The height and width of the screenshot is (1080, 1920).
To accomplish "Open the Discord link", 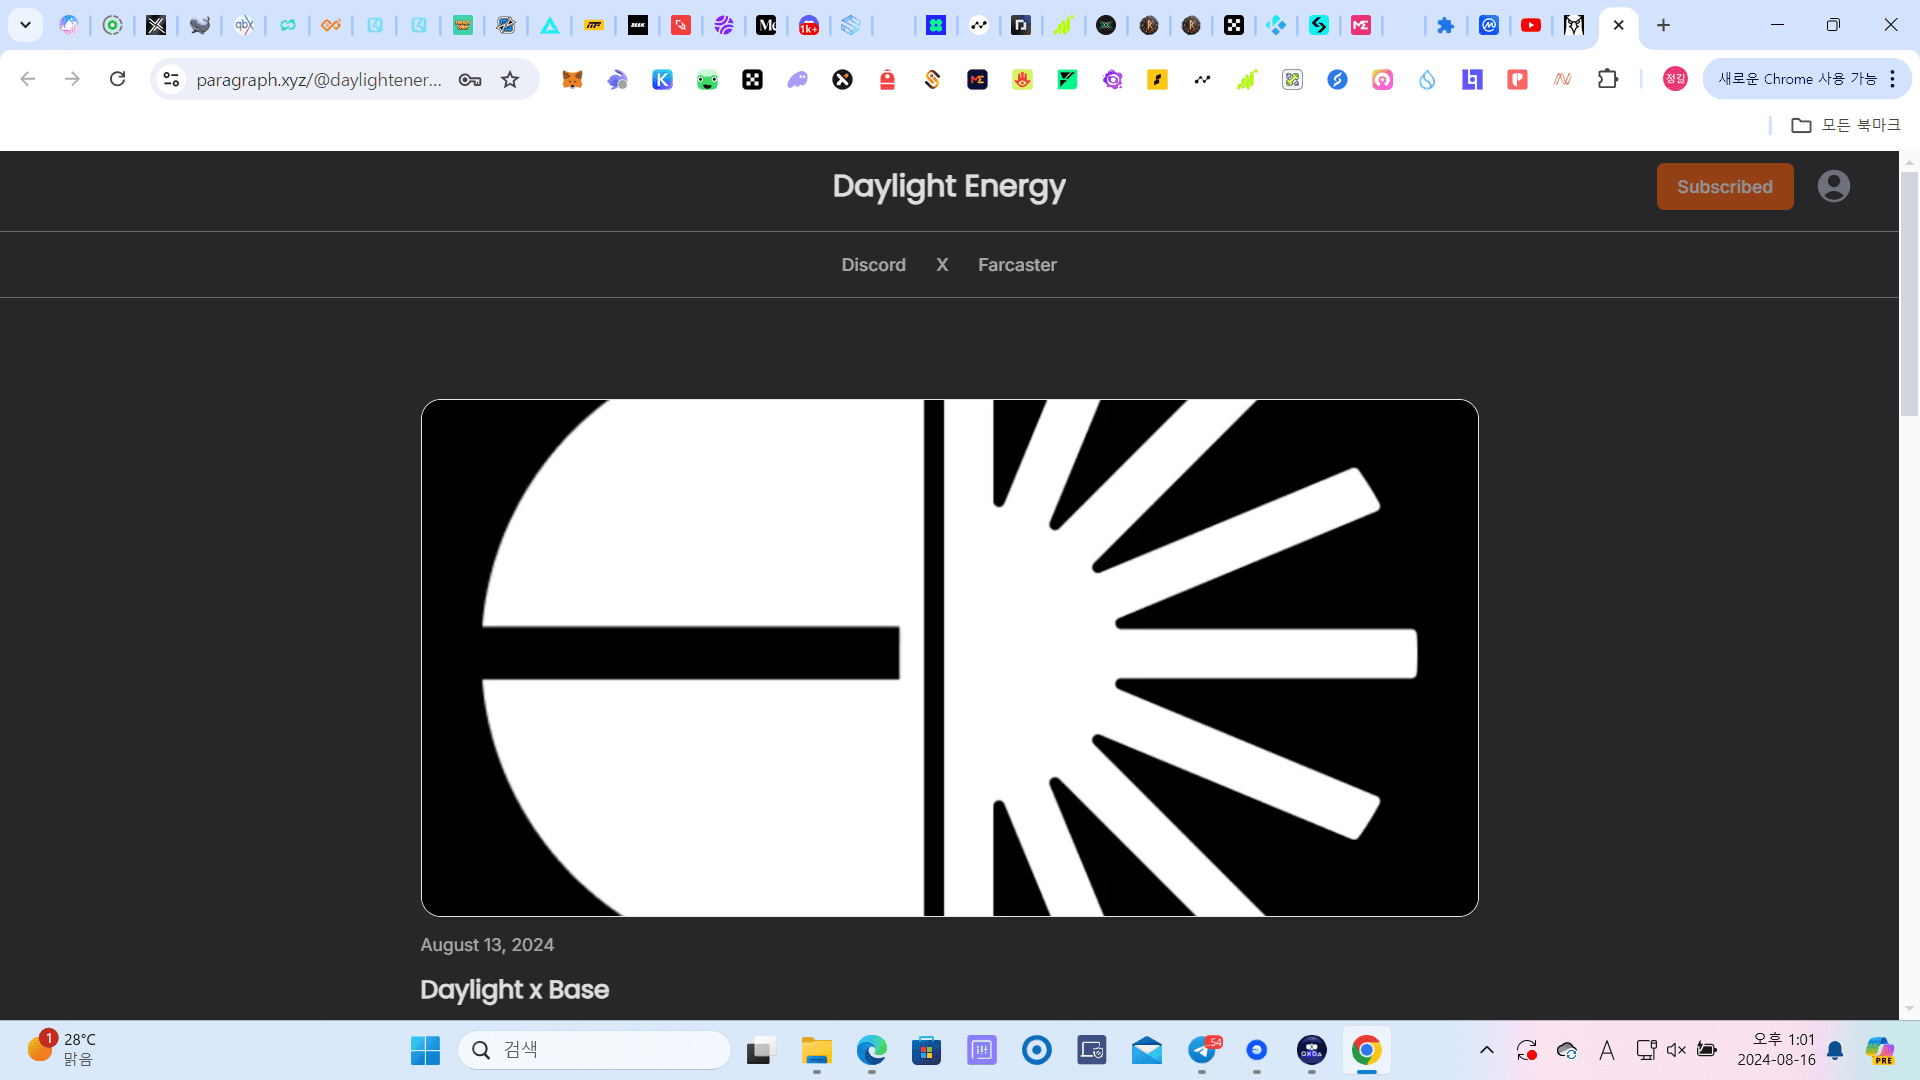I will 873,265.
